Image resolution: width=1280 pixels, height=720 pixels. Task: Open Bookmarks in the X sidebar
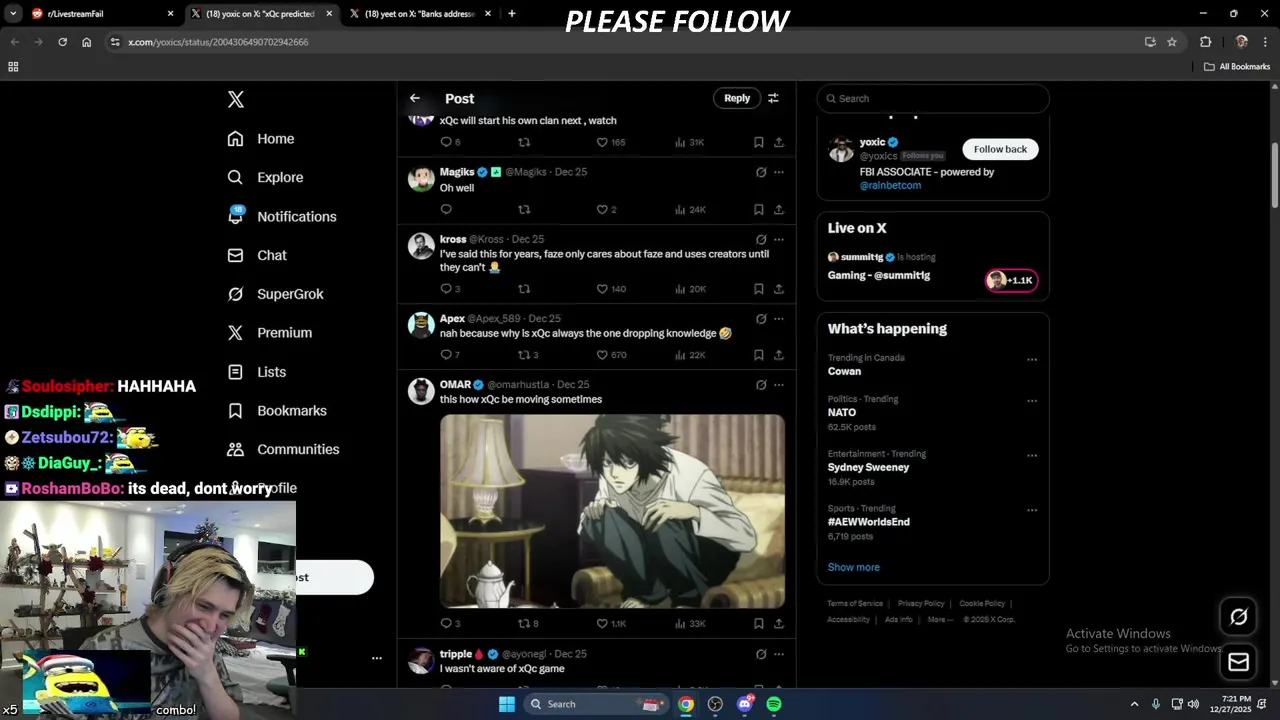(277, 411)
